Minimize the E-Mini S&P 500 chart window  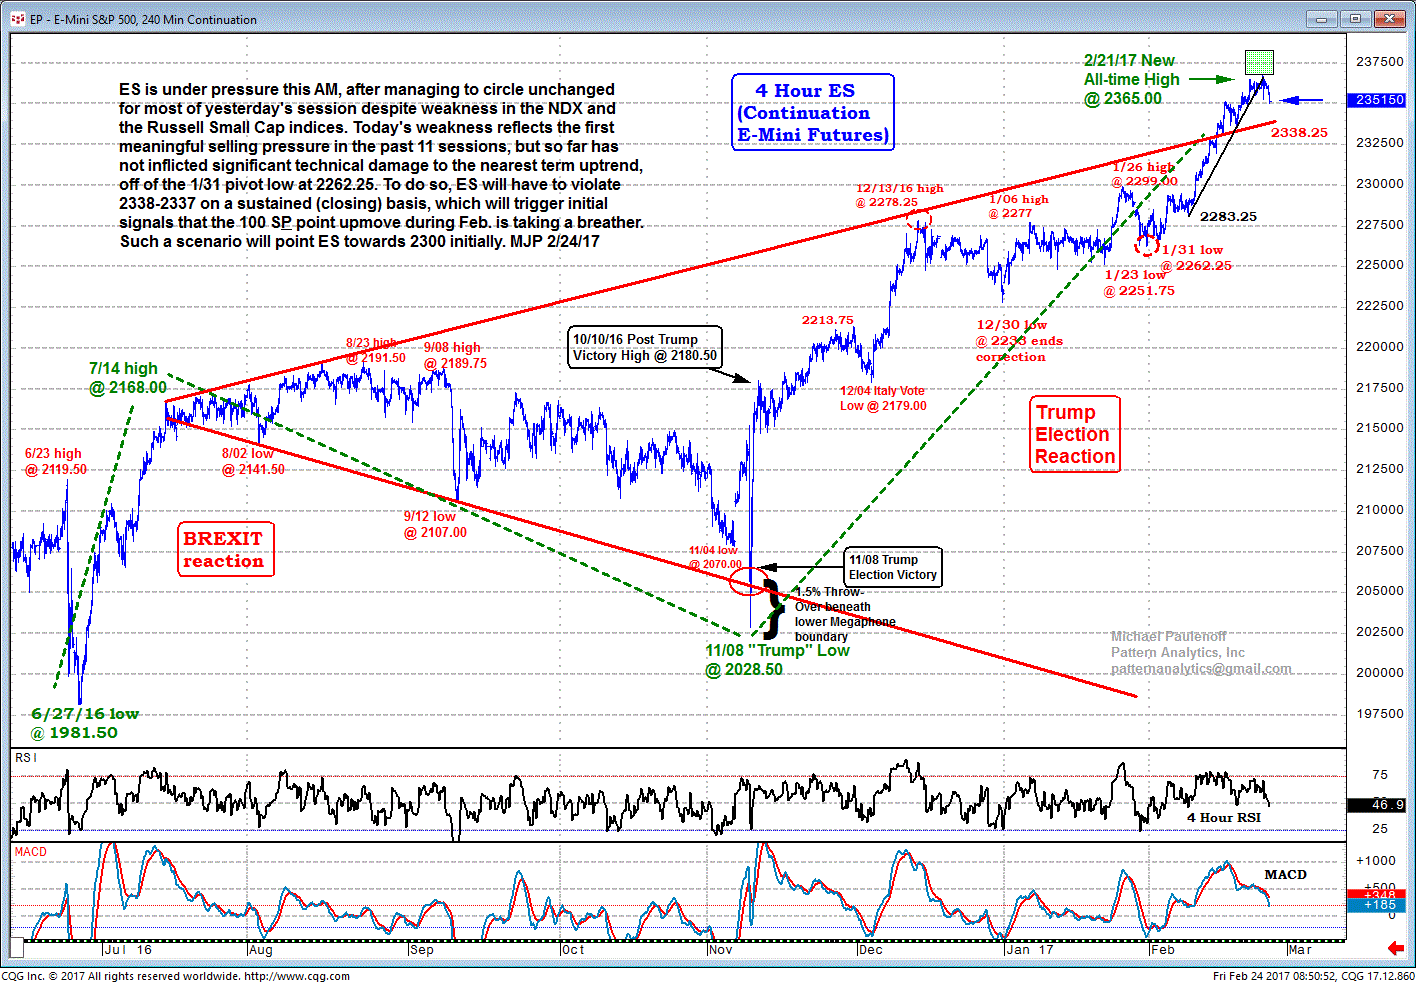tap(1321, 19)
